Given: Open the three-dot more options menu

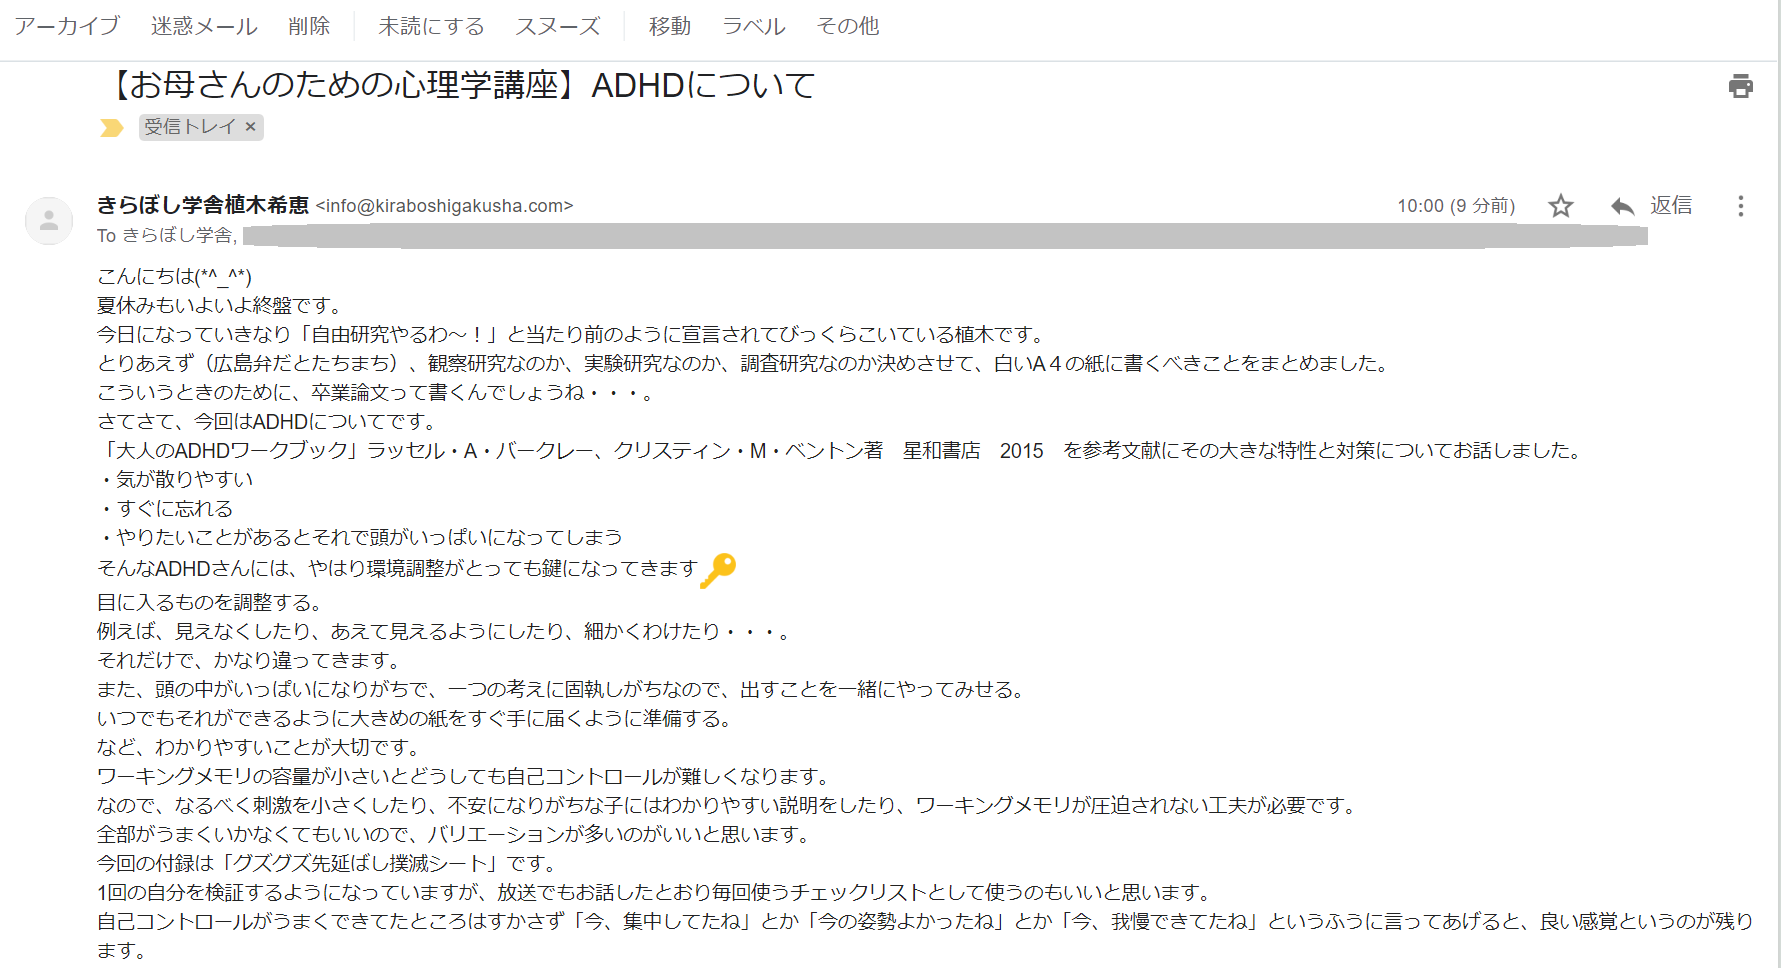Looking at the screenshot, I should tap(1740, 206).
